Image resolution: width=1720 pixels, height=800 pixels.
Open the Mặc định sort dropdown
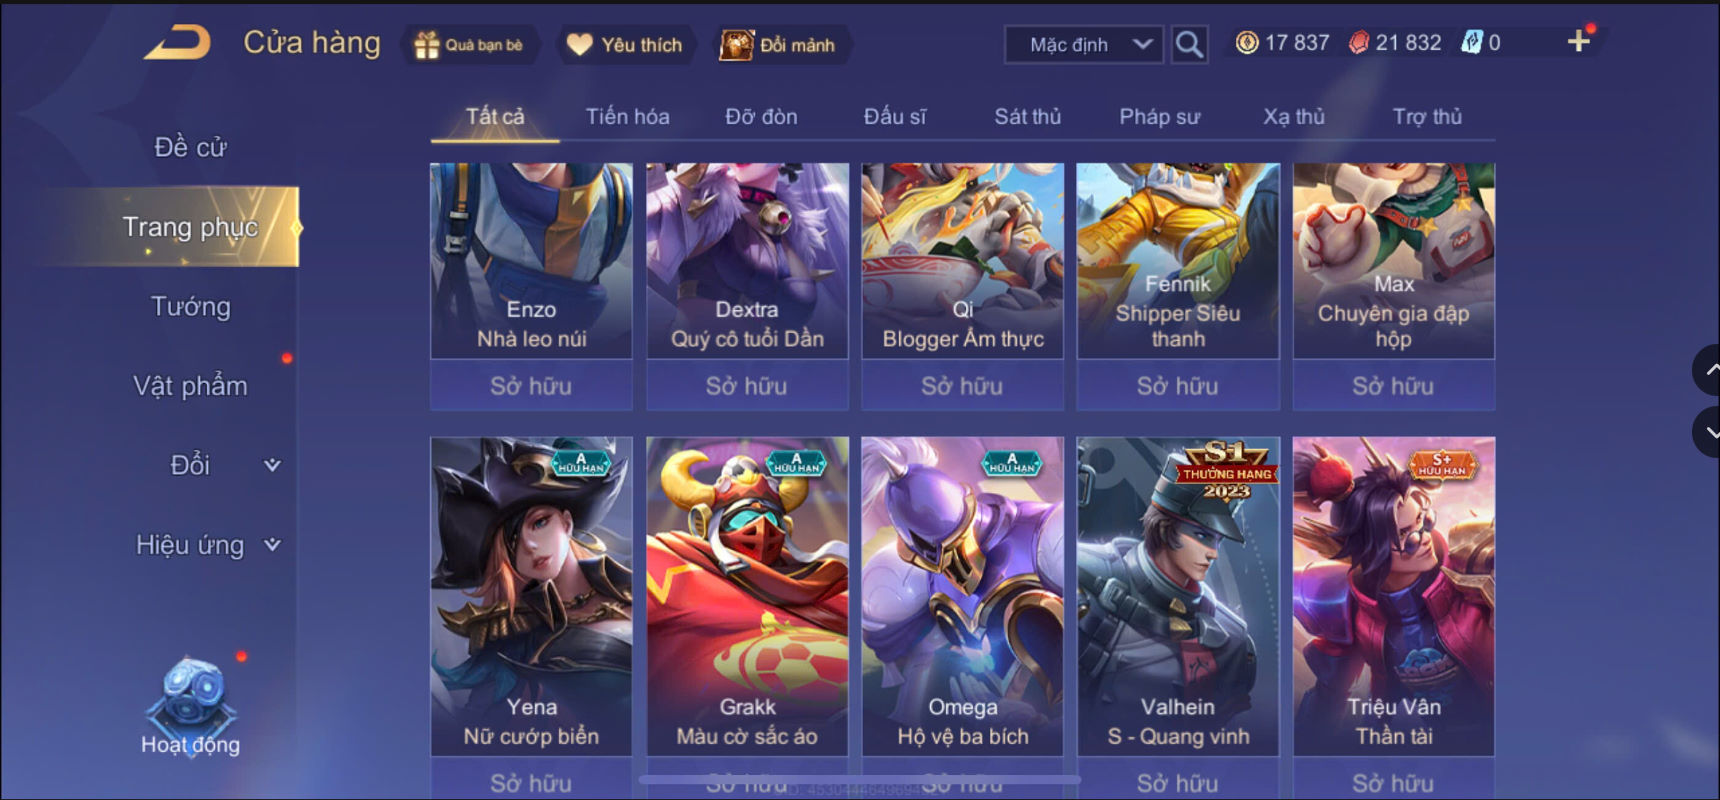click(1084, 45)
